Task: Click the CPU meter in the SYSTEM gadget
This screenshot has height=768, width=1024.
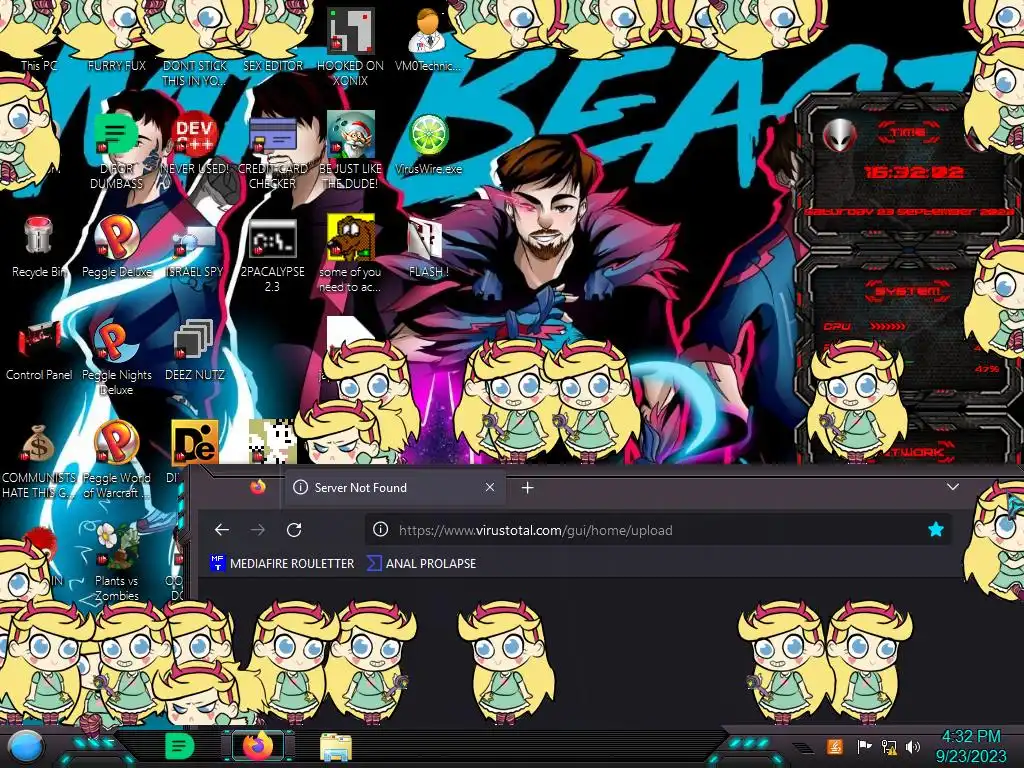Action: 863,326
